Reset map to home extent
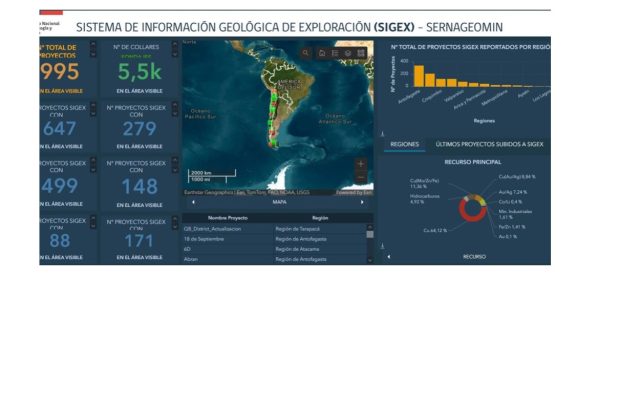Image resolution: width=620 pixels, height=403 pixels. (322, 53)
